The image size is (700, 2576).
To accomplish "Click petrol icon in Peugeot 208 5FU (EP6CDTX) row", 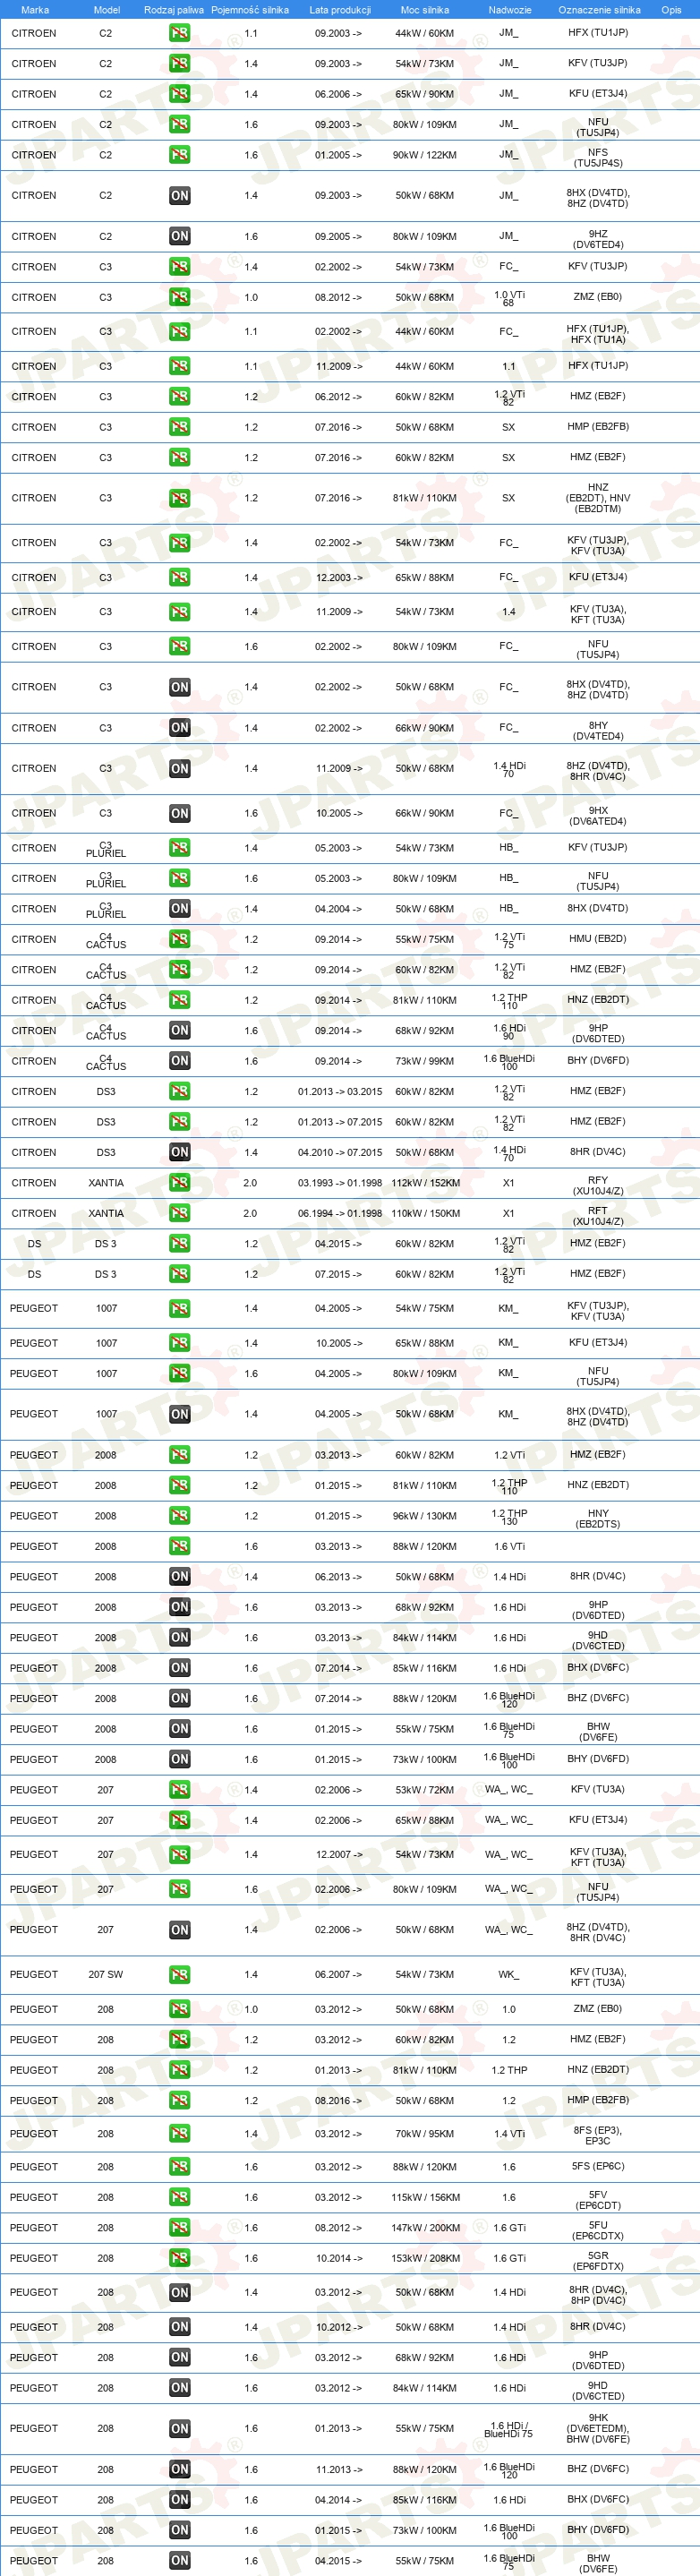I will pos(179,2228).
